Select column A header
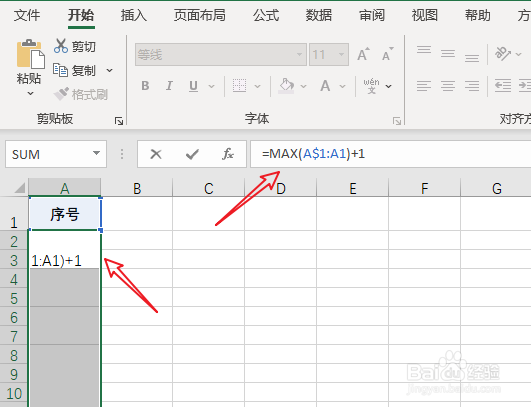This screenshot has height=407, width=531. point(65,188)
